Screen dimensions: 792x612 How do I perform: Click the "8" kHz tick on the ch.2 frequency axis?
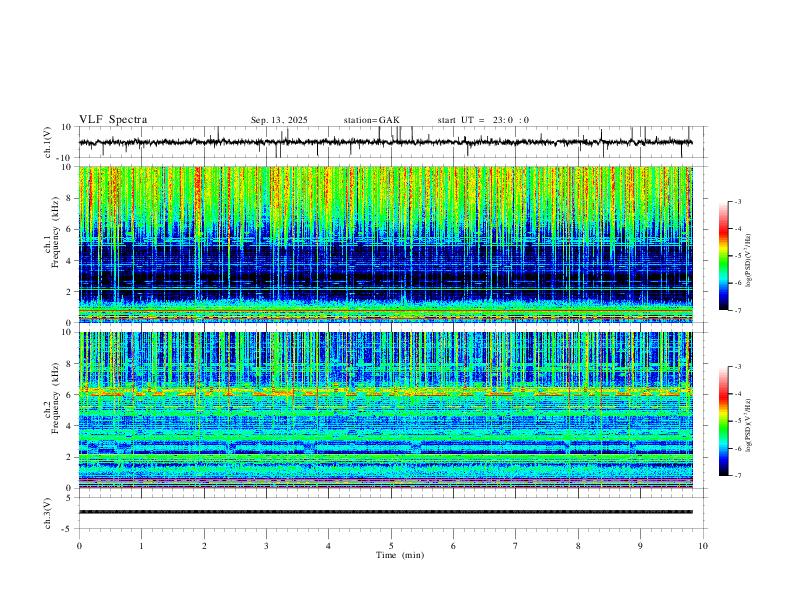click(70, 364)
